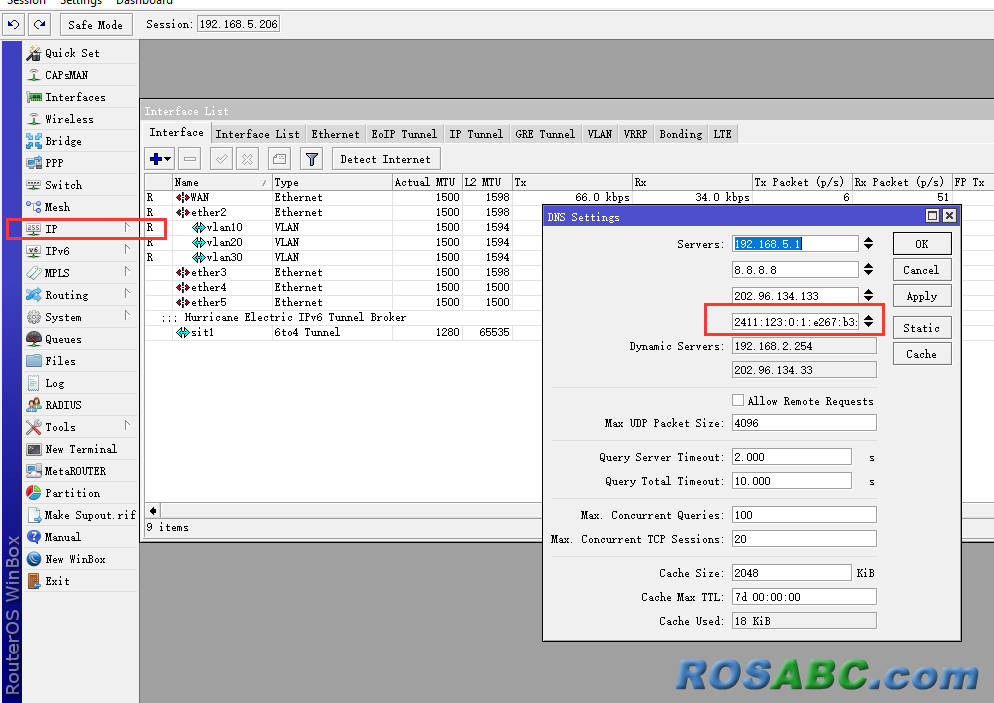Open the Manual sidebar entry
This screenshot has height=703, width=994.
point(81,537)
